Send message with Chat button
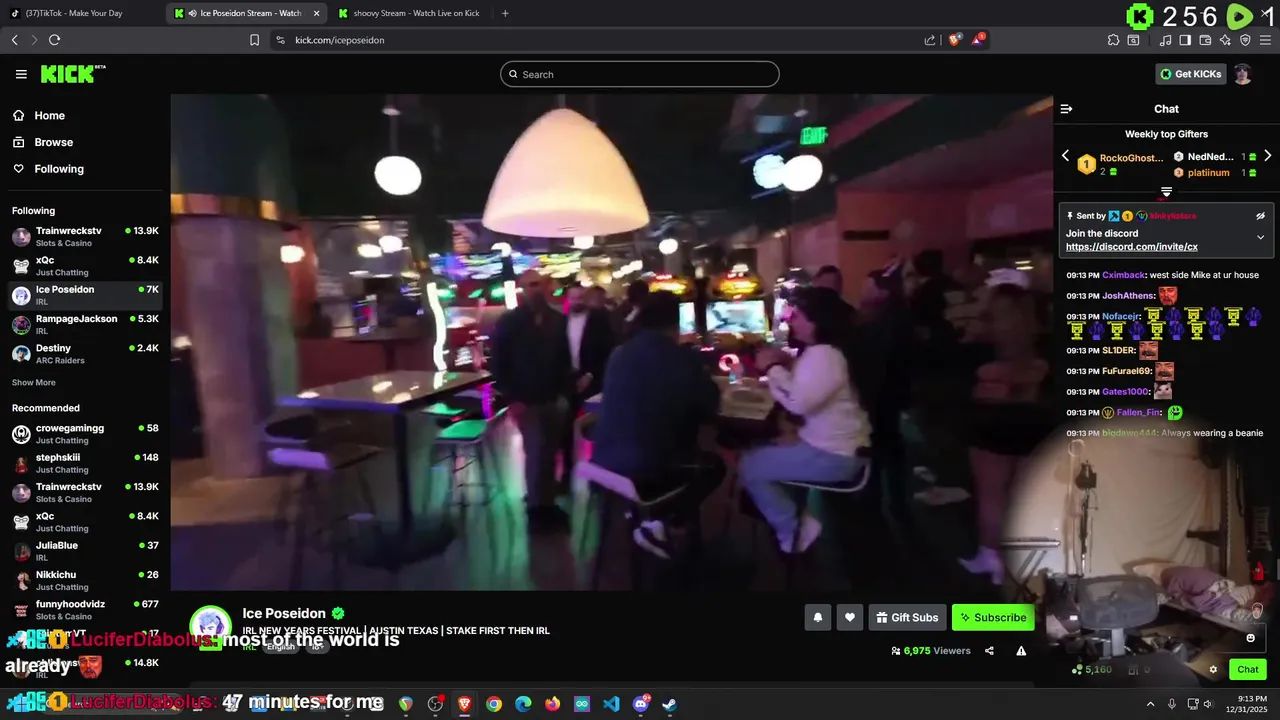 point(1248,670)
